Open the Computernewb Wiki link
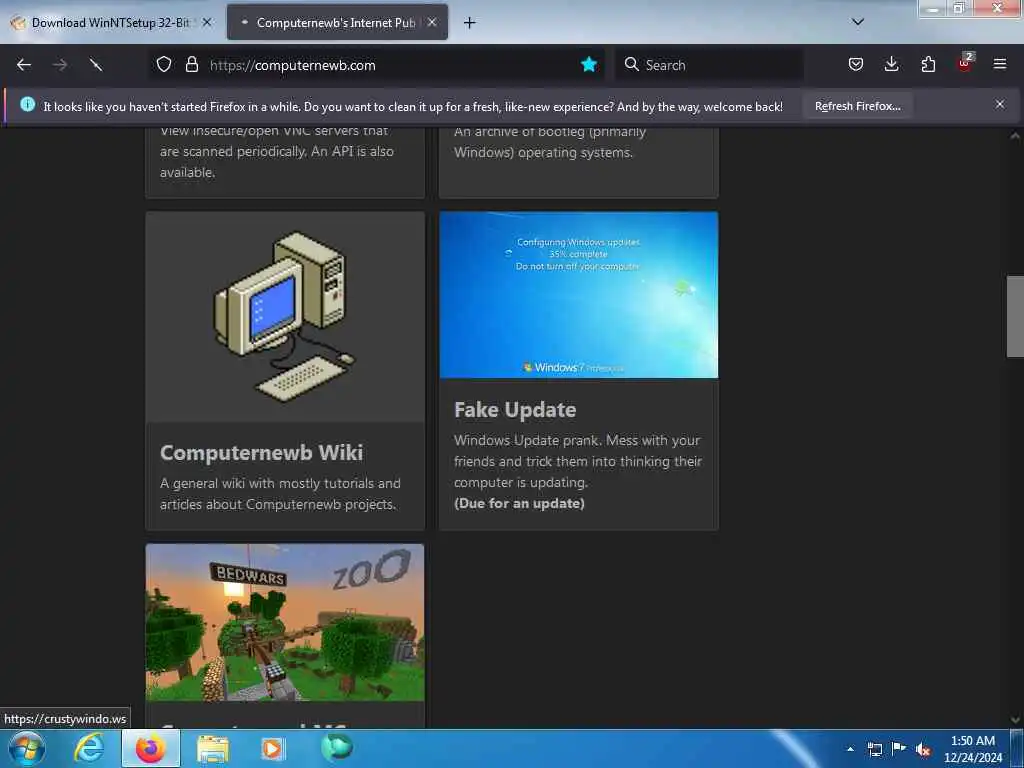1024x768 pixels. 261,453
